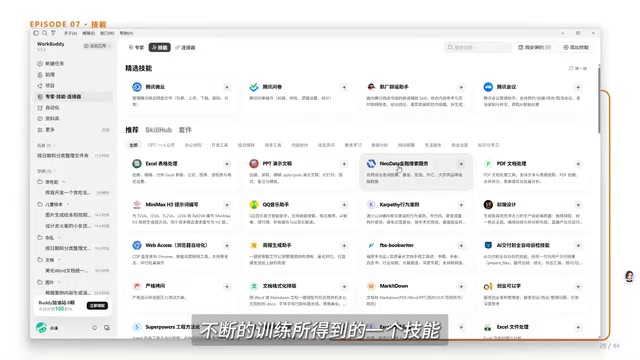640x360 pixels.
Task: Add the Excel 表格处理 skill with plus
Action: [x=227, y=164]
